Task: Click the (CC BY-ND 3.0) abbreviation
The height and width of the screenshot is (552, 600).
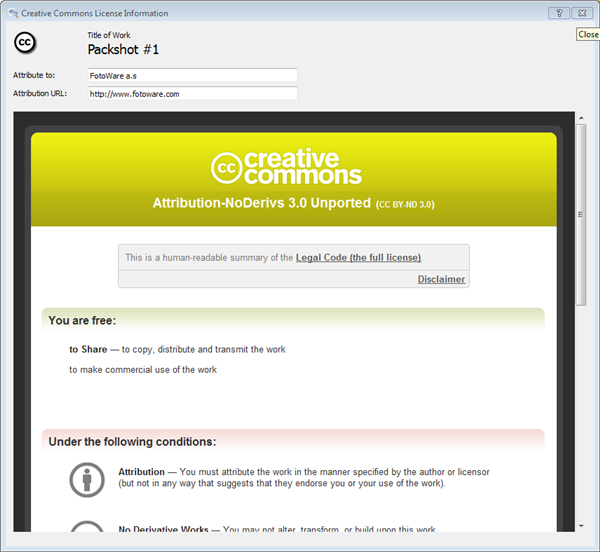Action: (405, 204)
